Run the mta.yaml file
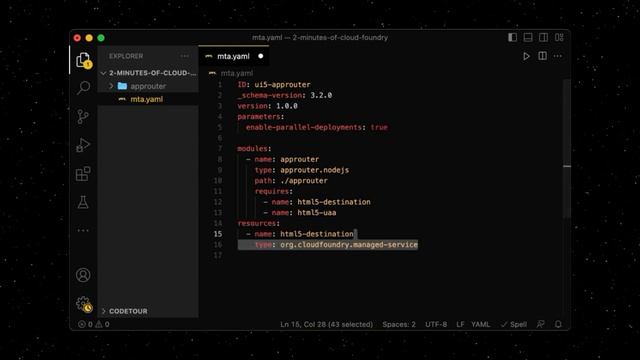Image resolution: width=640 pixels, height=360 pixels. (x=526, y=56)
